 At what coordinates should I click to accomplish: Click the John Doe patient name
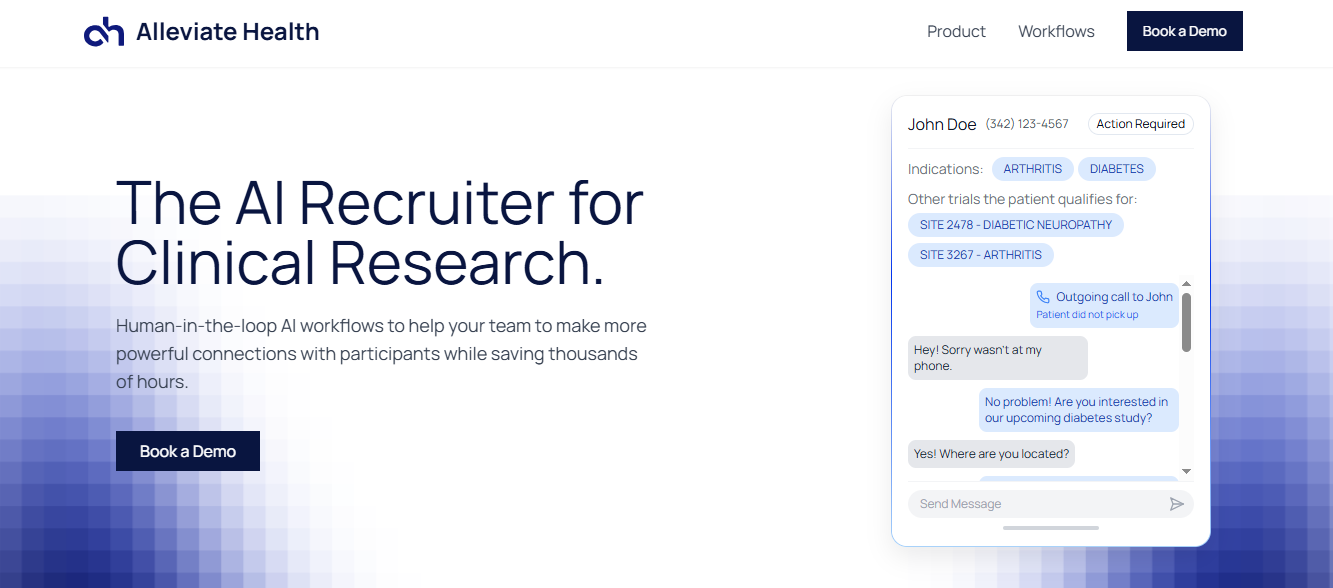[x=941, y=124]
